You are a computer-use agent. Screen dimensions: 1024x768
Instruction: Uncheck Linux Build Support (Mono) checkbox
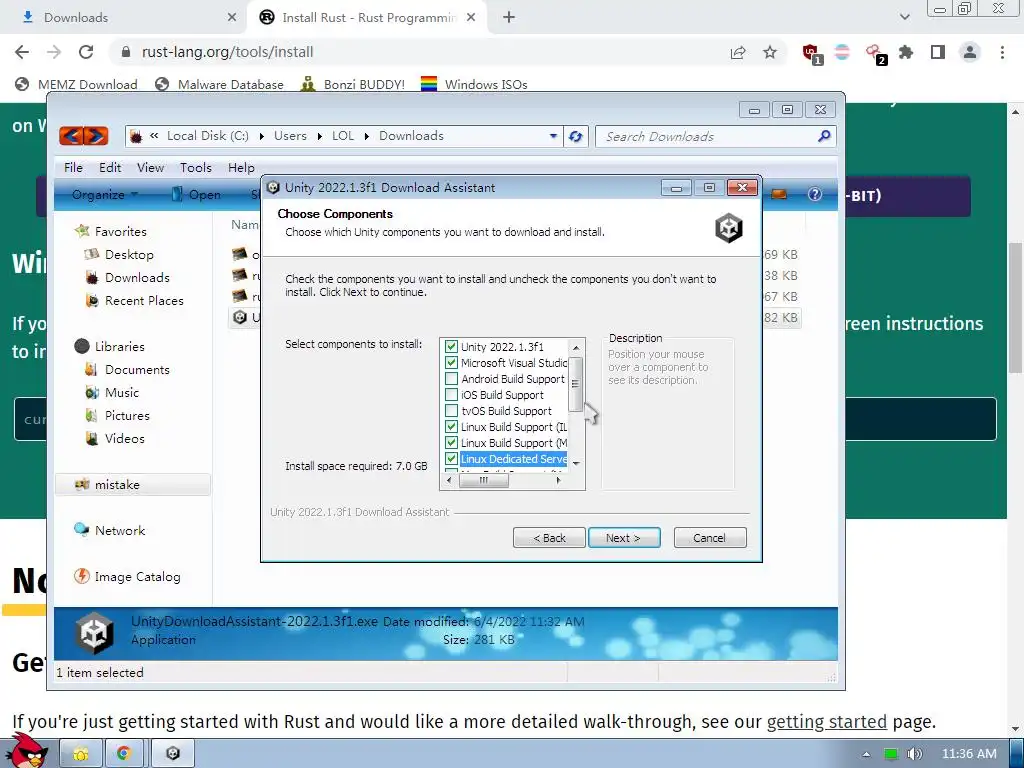pyautogui.click(x=451, y=443)
